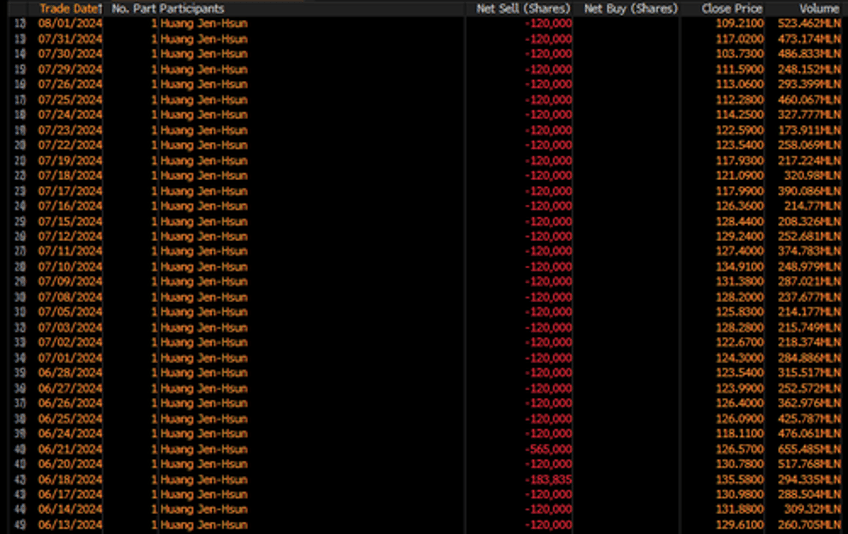848x534 pixels.
Task: Select the No. Part column header
Action: [x=134, y=9]
